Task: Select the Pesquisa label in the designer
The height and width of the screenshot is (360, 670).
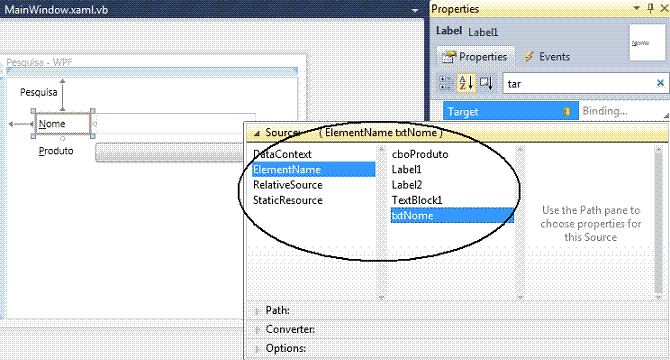Action: coord(38,92)
